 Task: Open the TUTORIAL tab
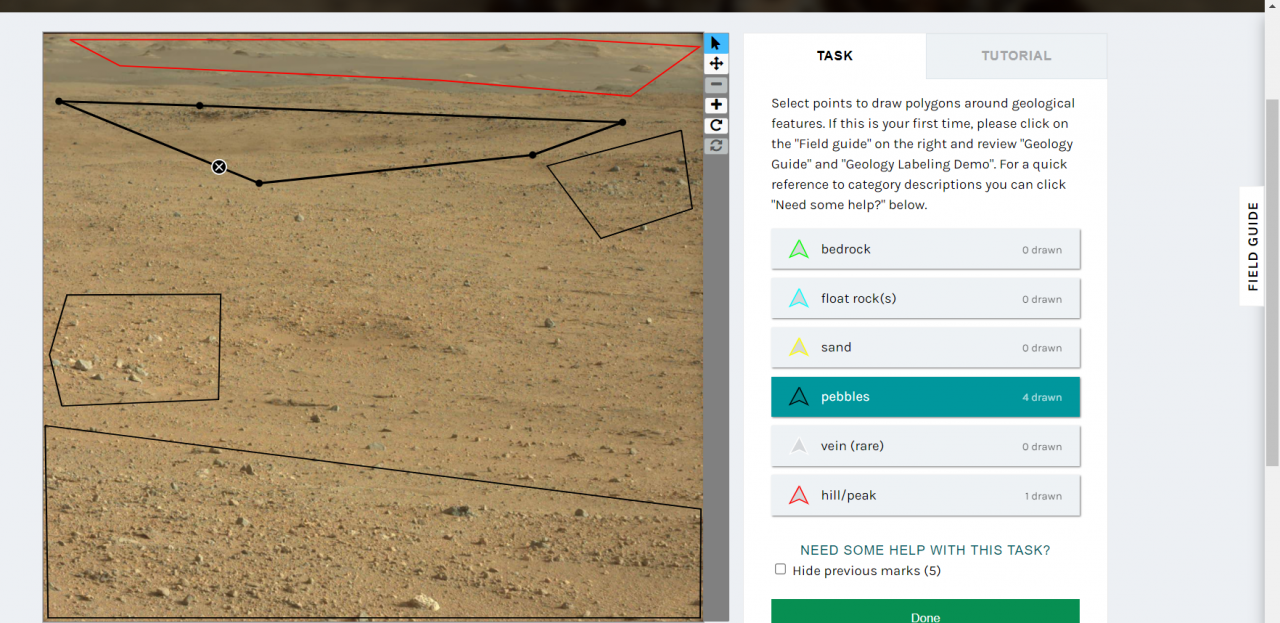[x=1016, y=56]
